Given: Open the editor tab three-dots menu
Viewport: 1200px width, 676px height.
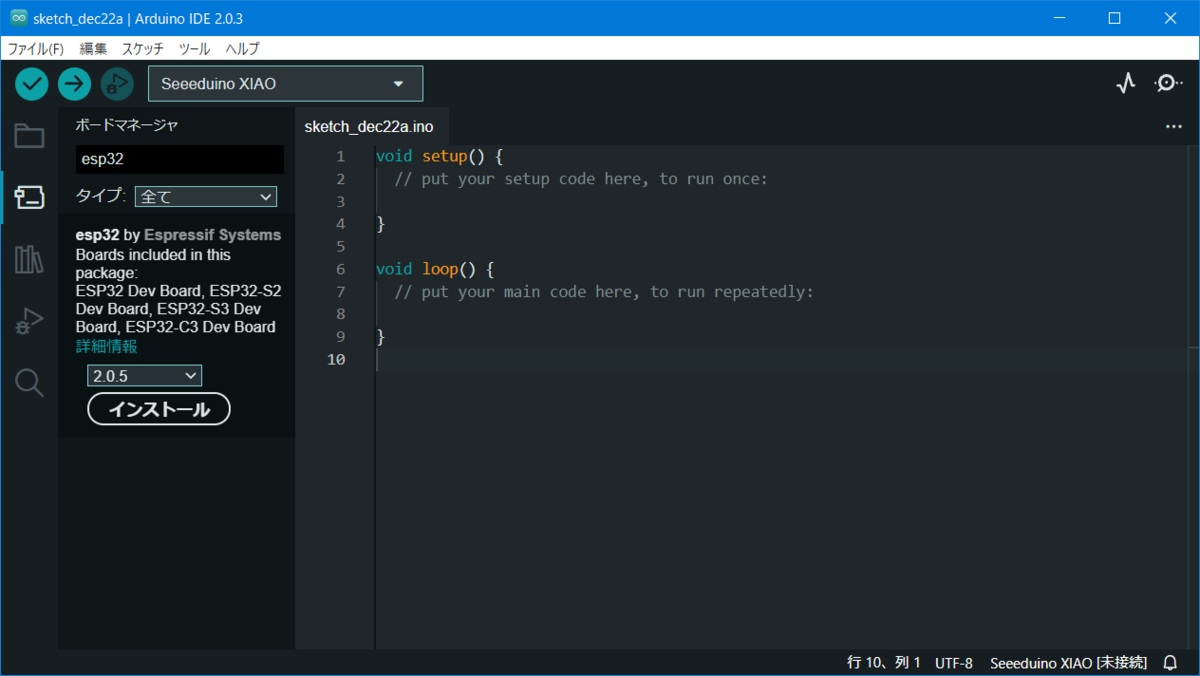Looking at the screenshot, I should coord(1174,127).
